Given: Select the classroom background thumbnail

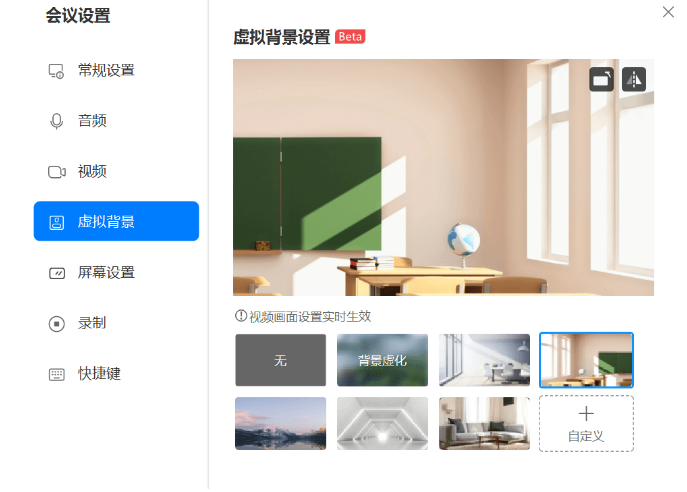Looking at the screenshot, I should [586, 360].
